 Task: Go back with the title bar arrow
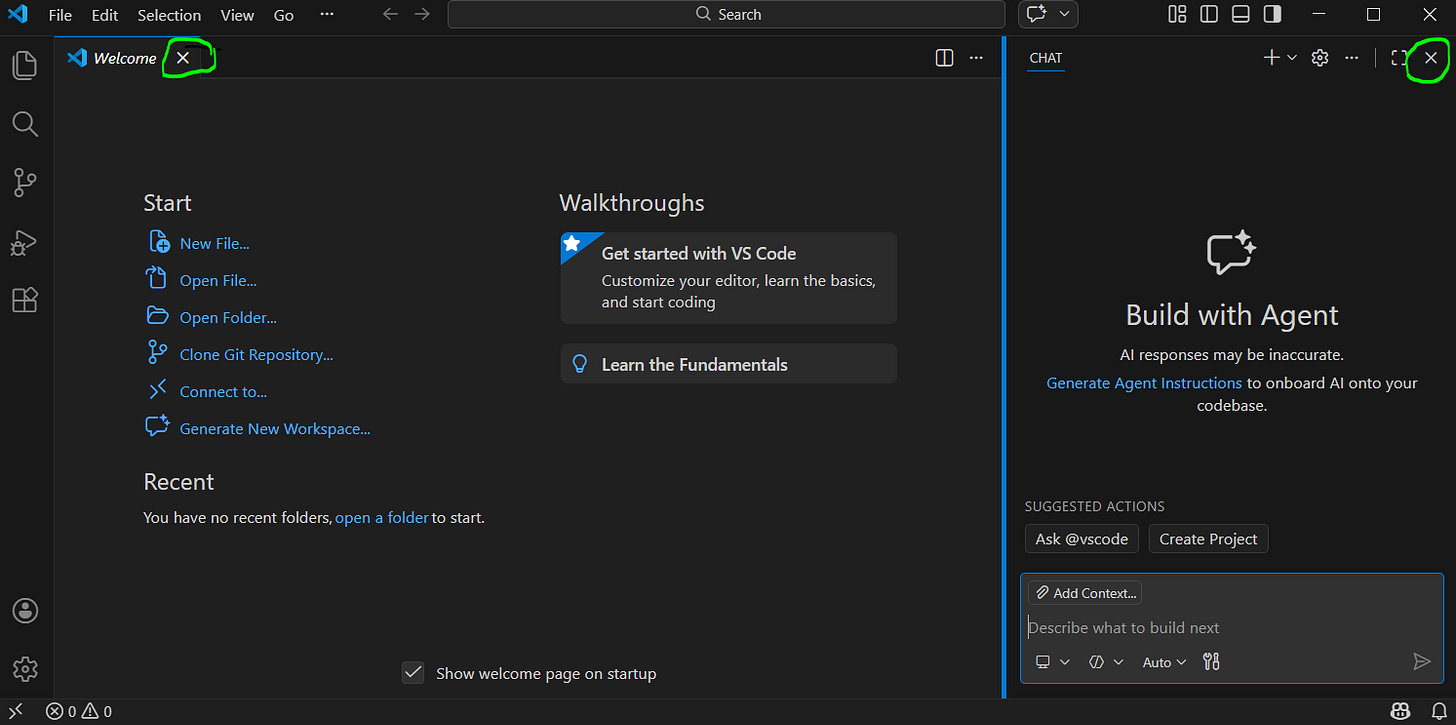point(390,14)
